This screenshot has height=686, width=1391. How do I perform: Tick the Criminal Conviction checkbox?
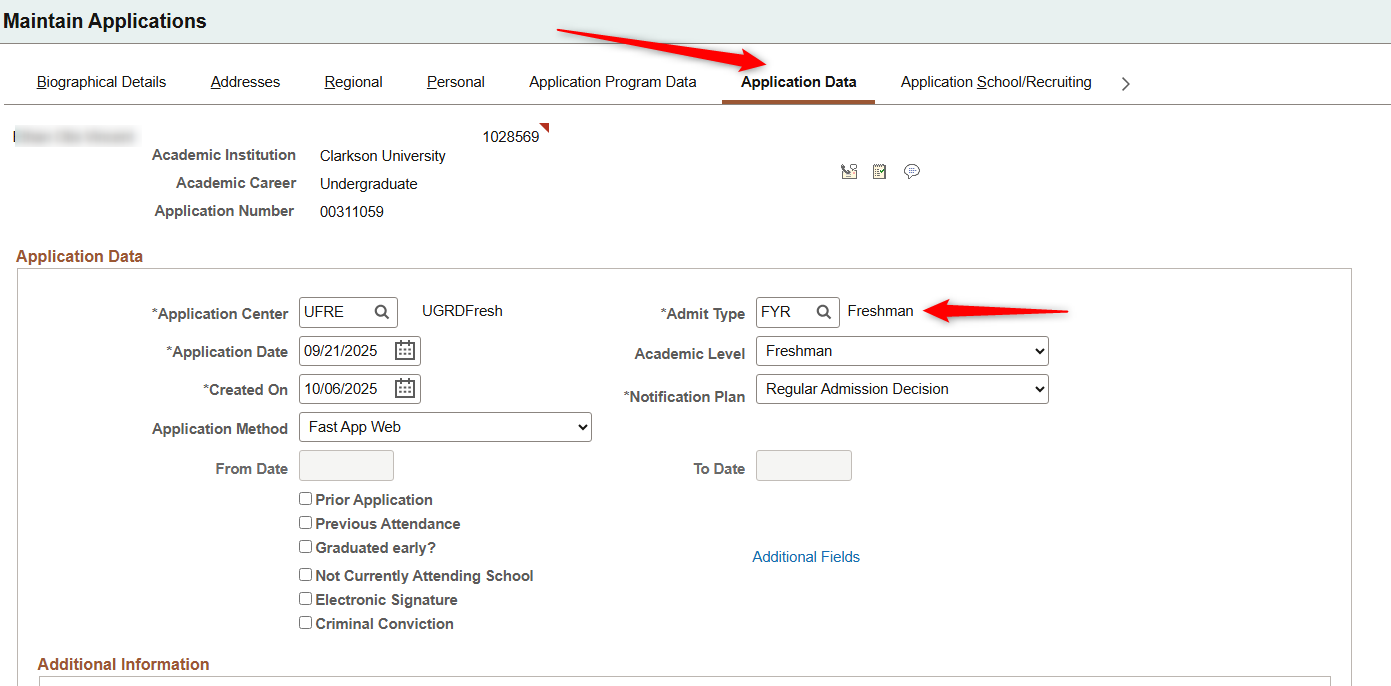click(306, 623)
